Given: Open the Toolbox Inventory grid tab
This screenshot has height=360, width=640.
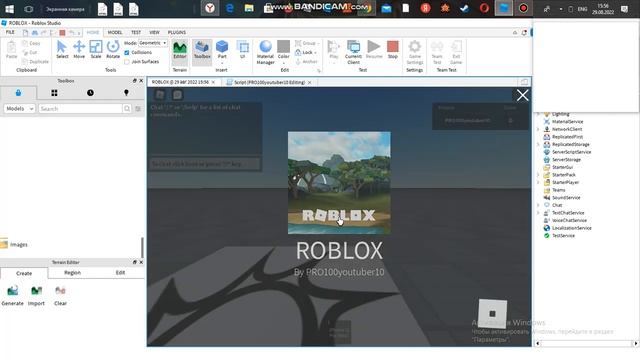Looking at the screenshot, I should click(54, 93).
